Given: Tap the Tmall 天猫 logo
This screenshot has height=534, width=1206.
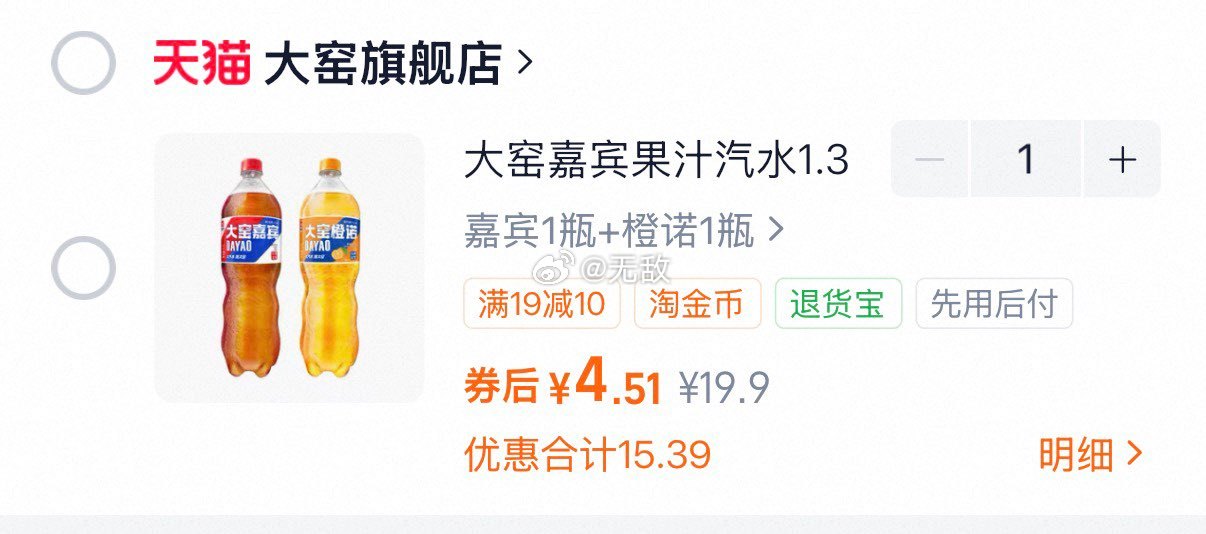Looking at the screenshot, I should coord(201,64).
